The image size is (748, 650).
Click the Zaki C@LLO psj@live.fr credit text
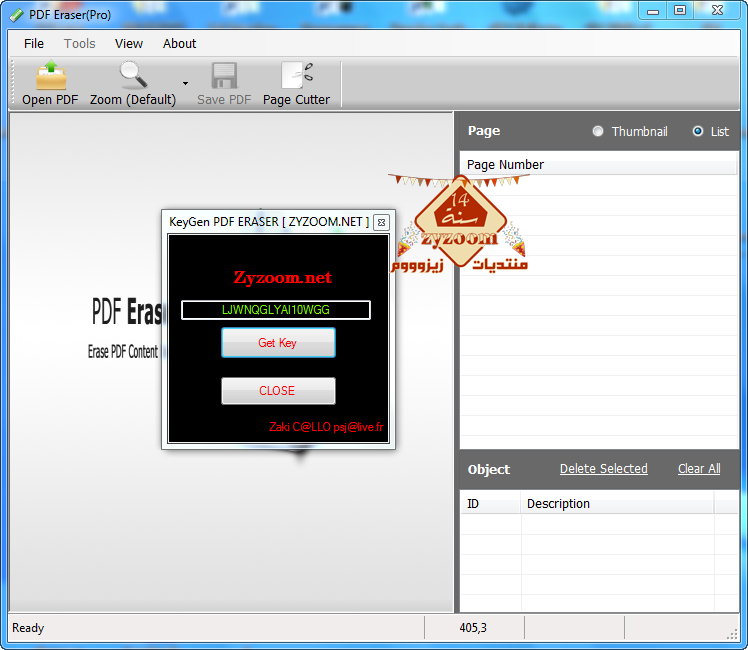click(326, 427)
